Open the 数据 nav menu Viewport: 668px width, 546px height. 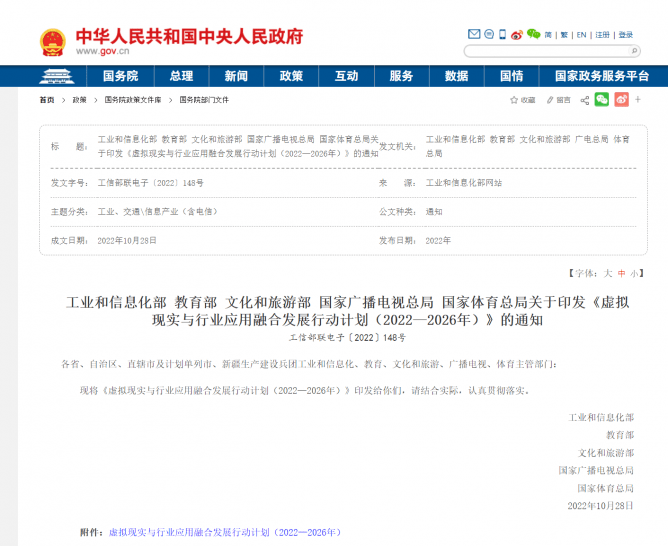pyautogui.click(x=456, y=76)
